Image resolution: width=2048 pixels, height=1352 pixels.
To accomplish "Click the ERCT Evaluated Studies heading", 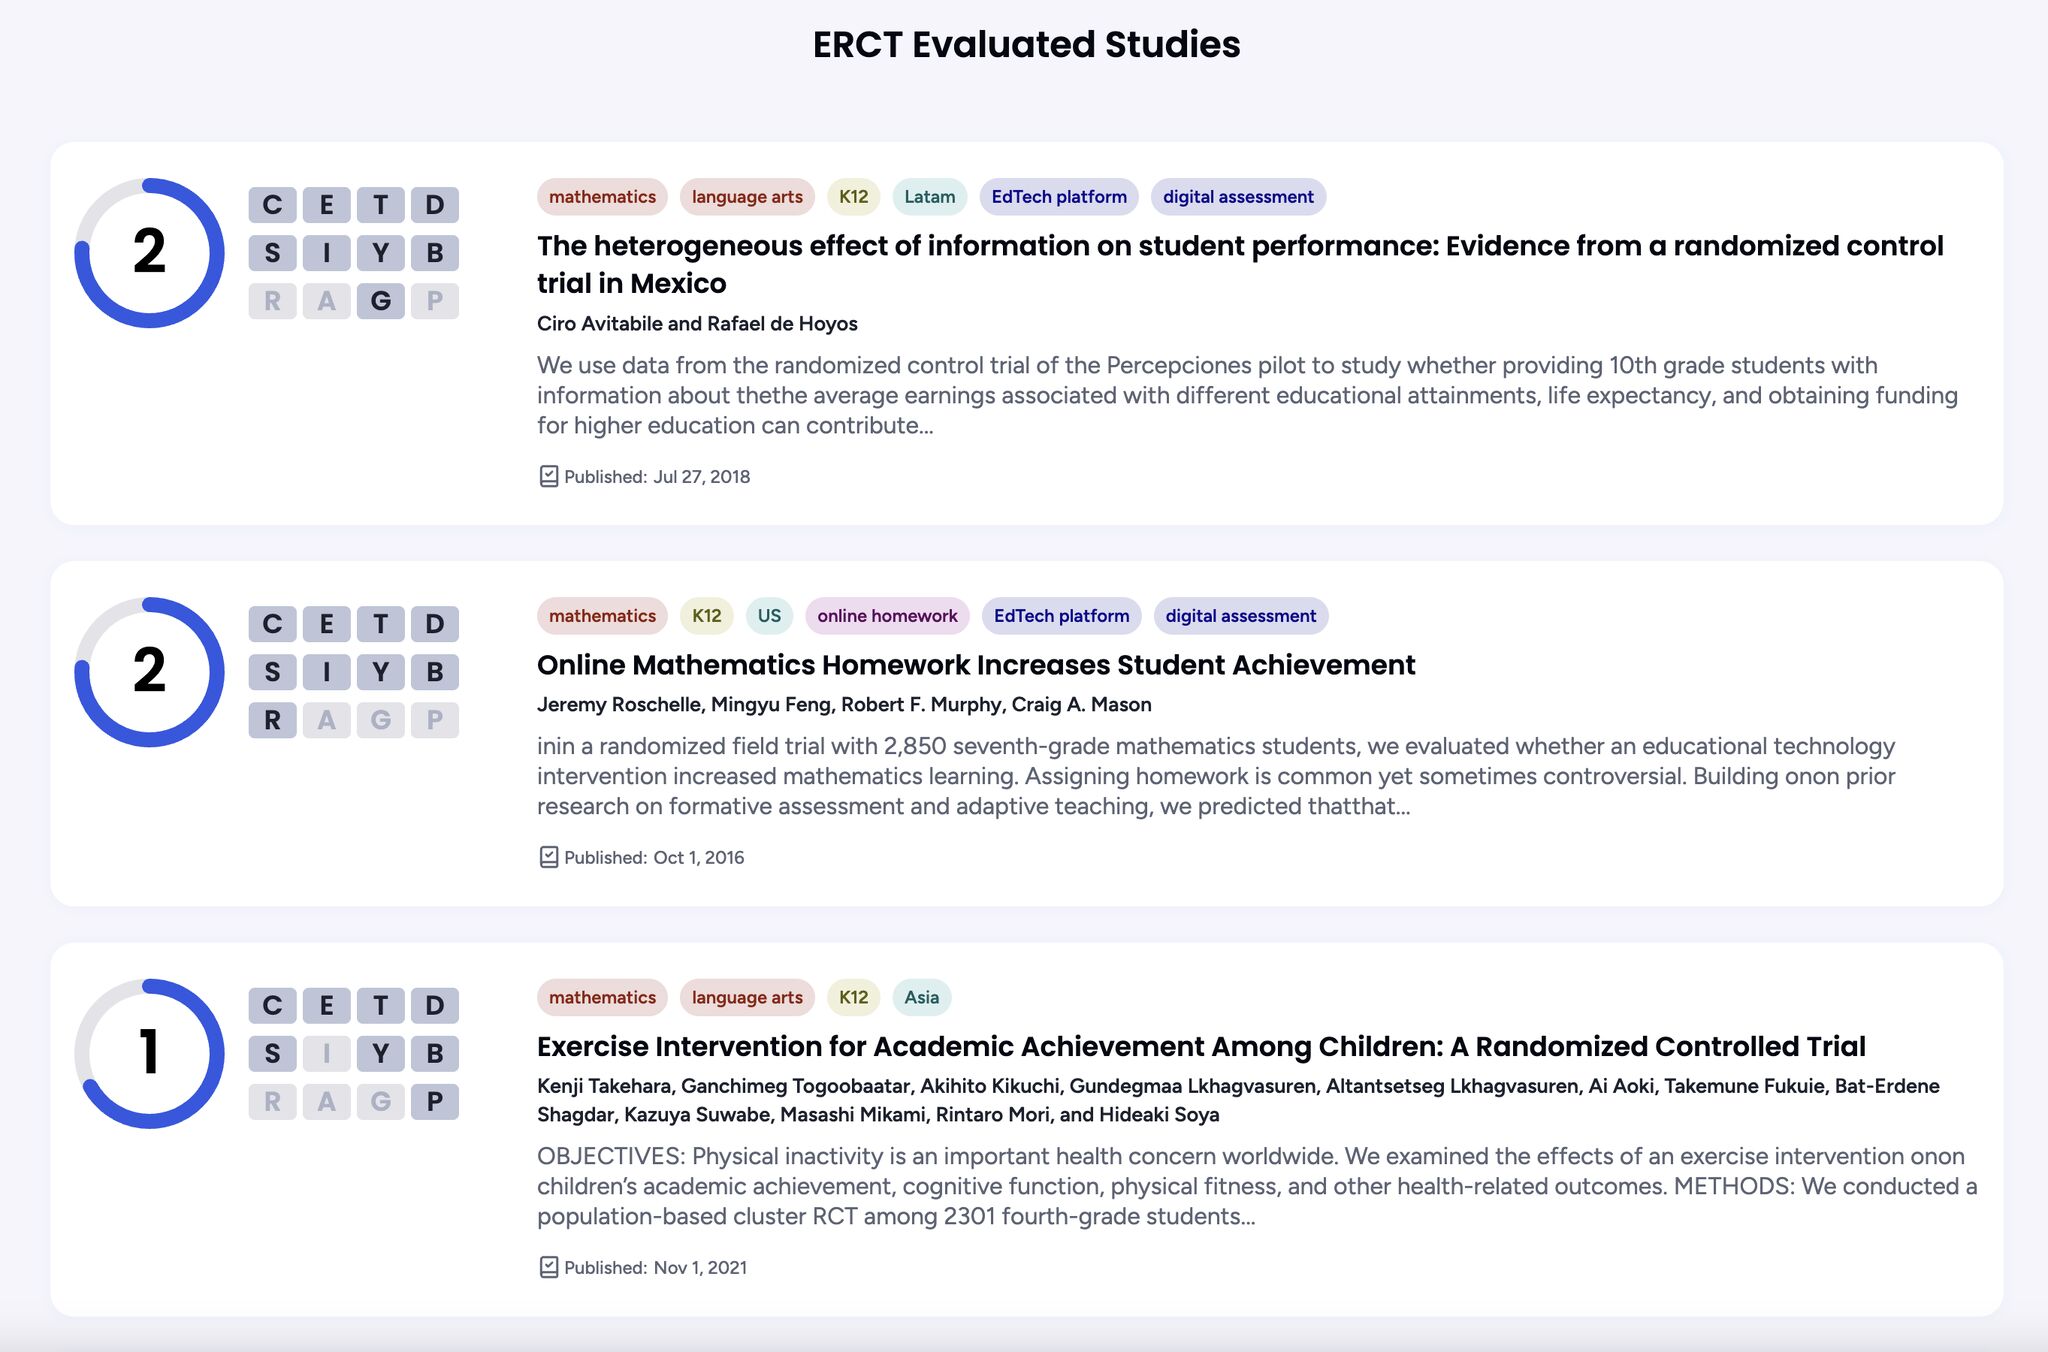I will [1024, 44].
